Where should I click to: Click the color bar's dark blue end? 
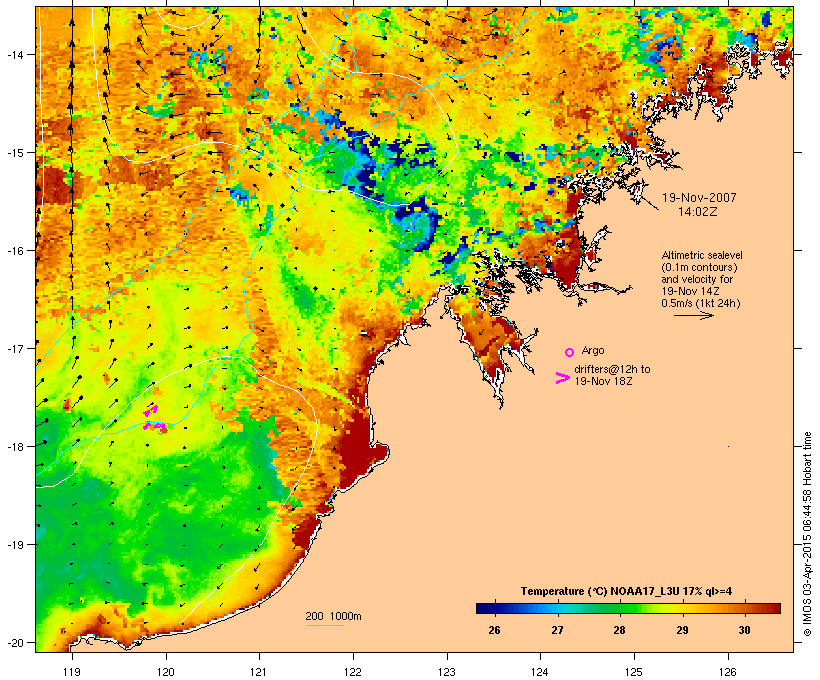(484, 608)
